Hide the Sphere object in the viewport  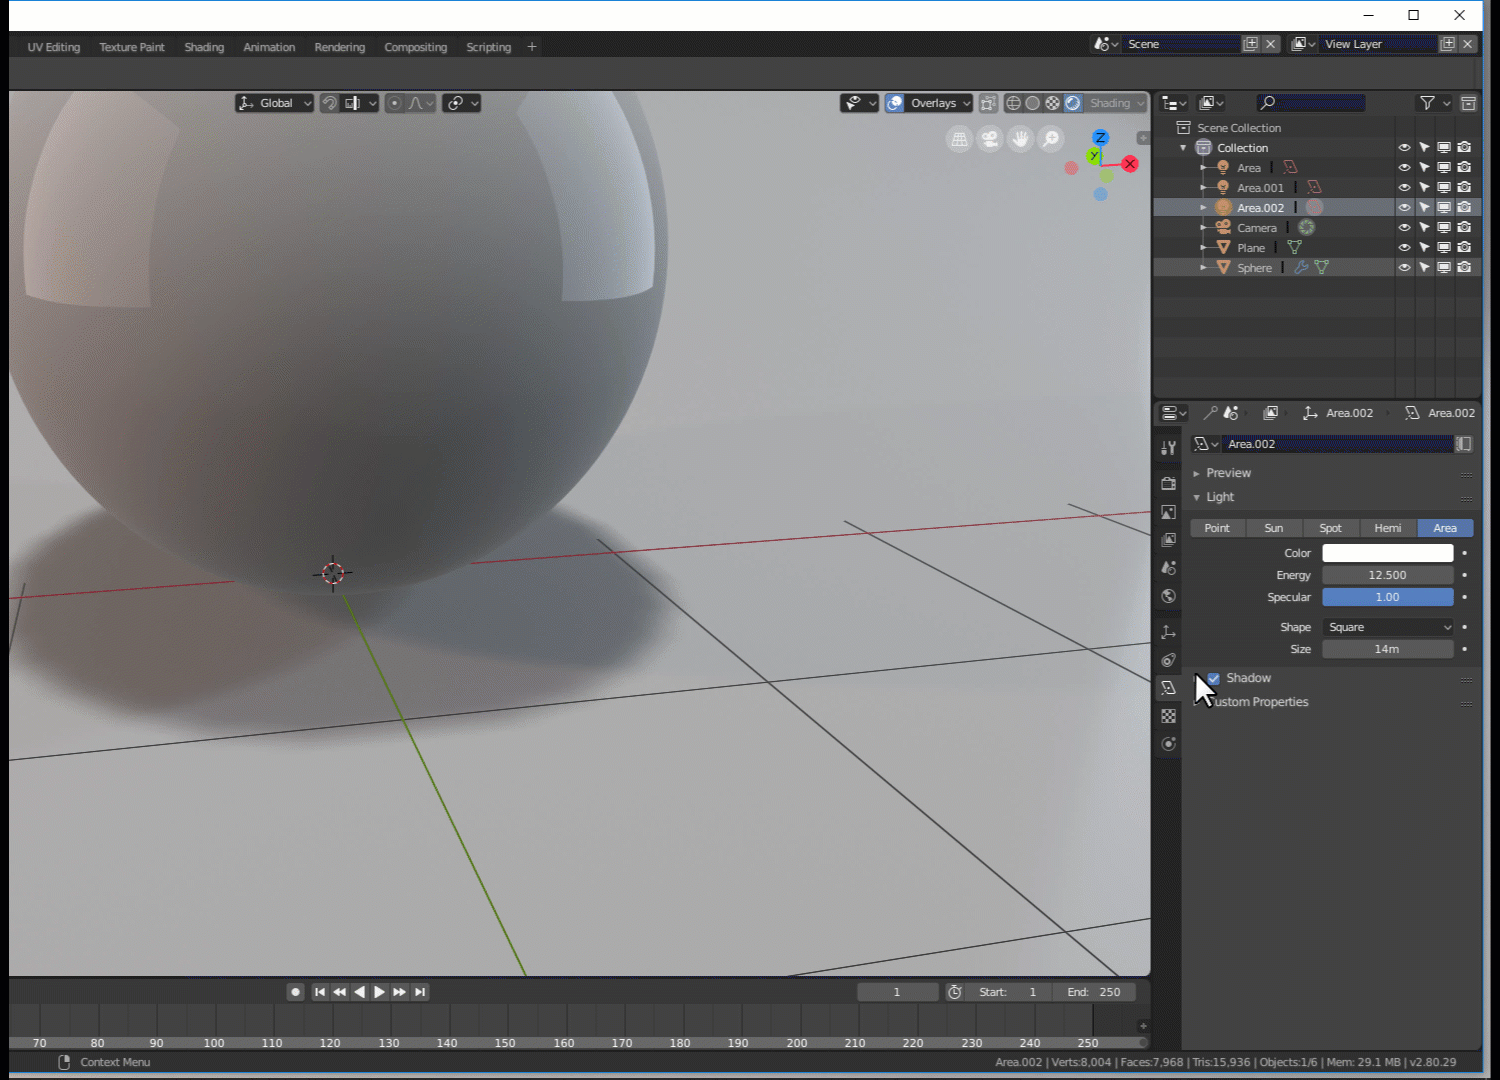pos(1404,267)
